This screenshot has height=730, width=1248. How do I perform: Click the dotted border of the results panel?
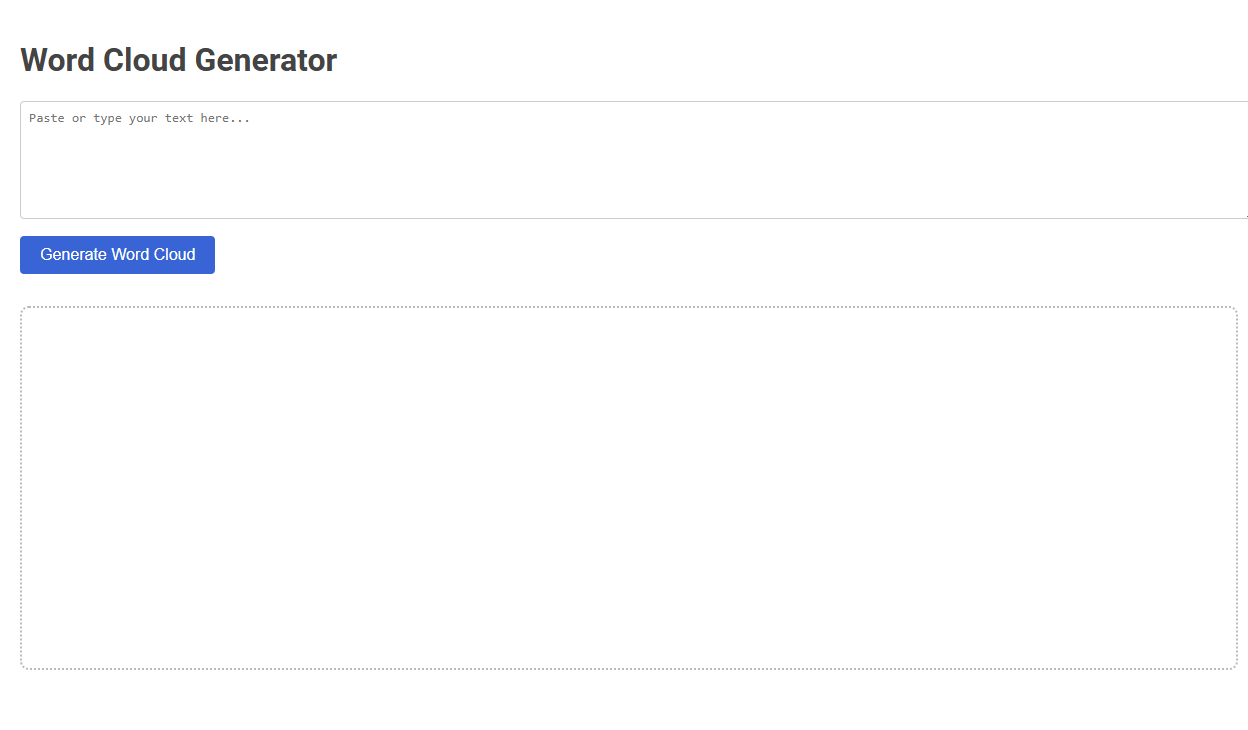628,307
